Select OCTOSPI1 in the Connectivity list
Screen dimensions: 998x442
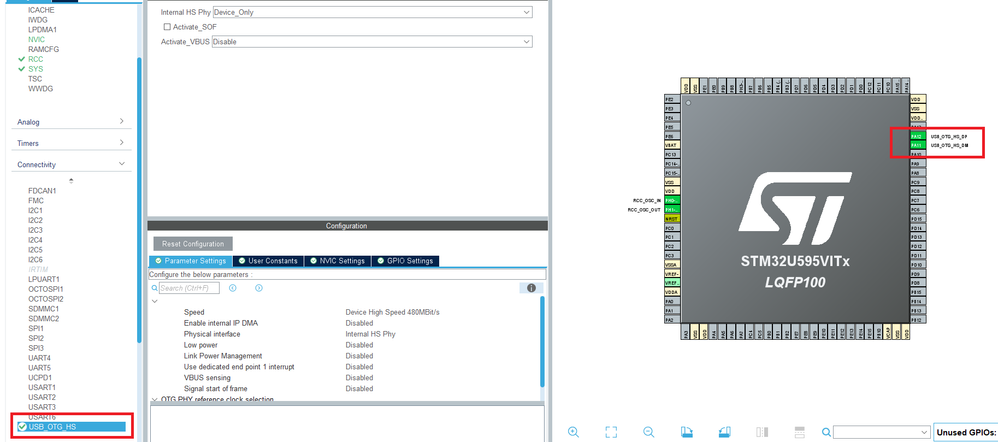click(46, 289)
